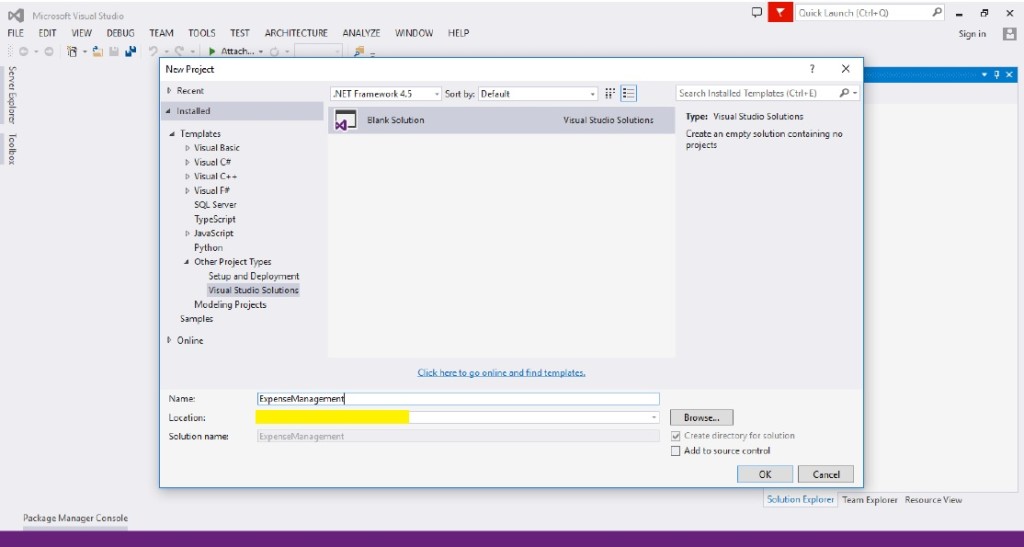Viewport: 1024px width, 547px height.
Task: Open the TOOLS menu
Action: click(x=202, y=33)
